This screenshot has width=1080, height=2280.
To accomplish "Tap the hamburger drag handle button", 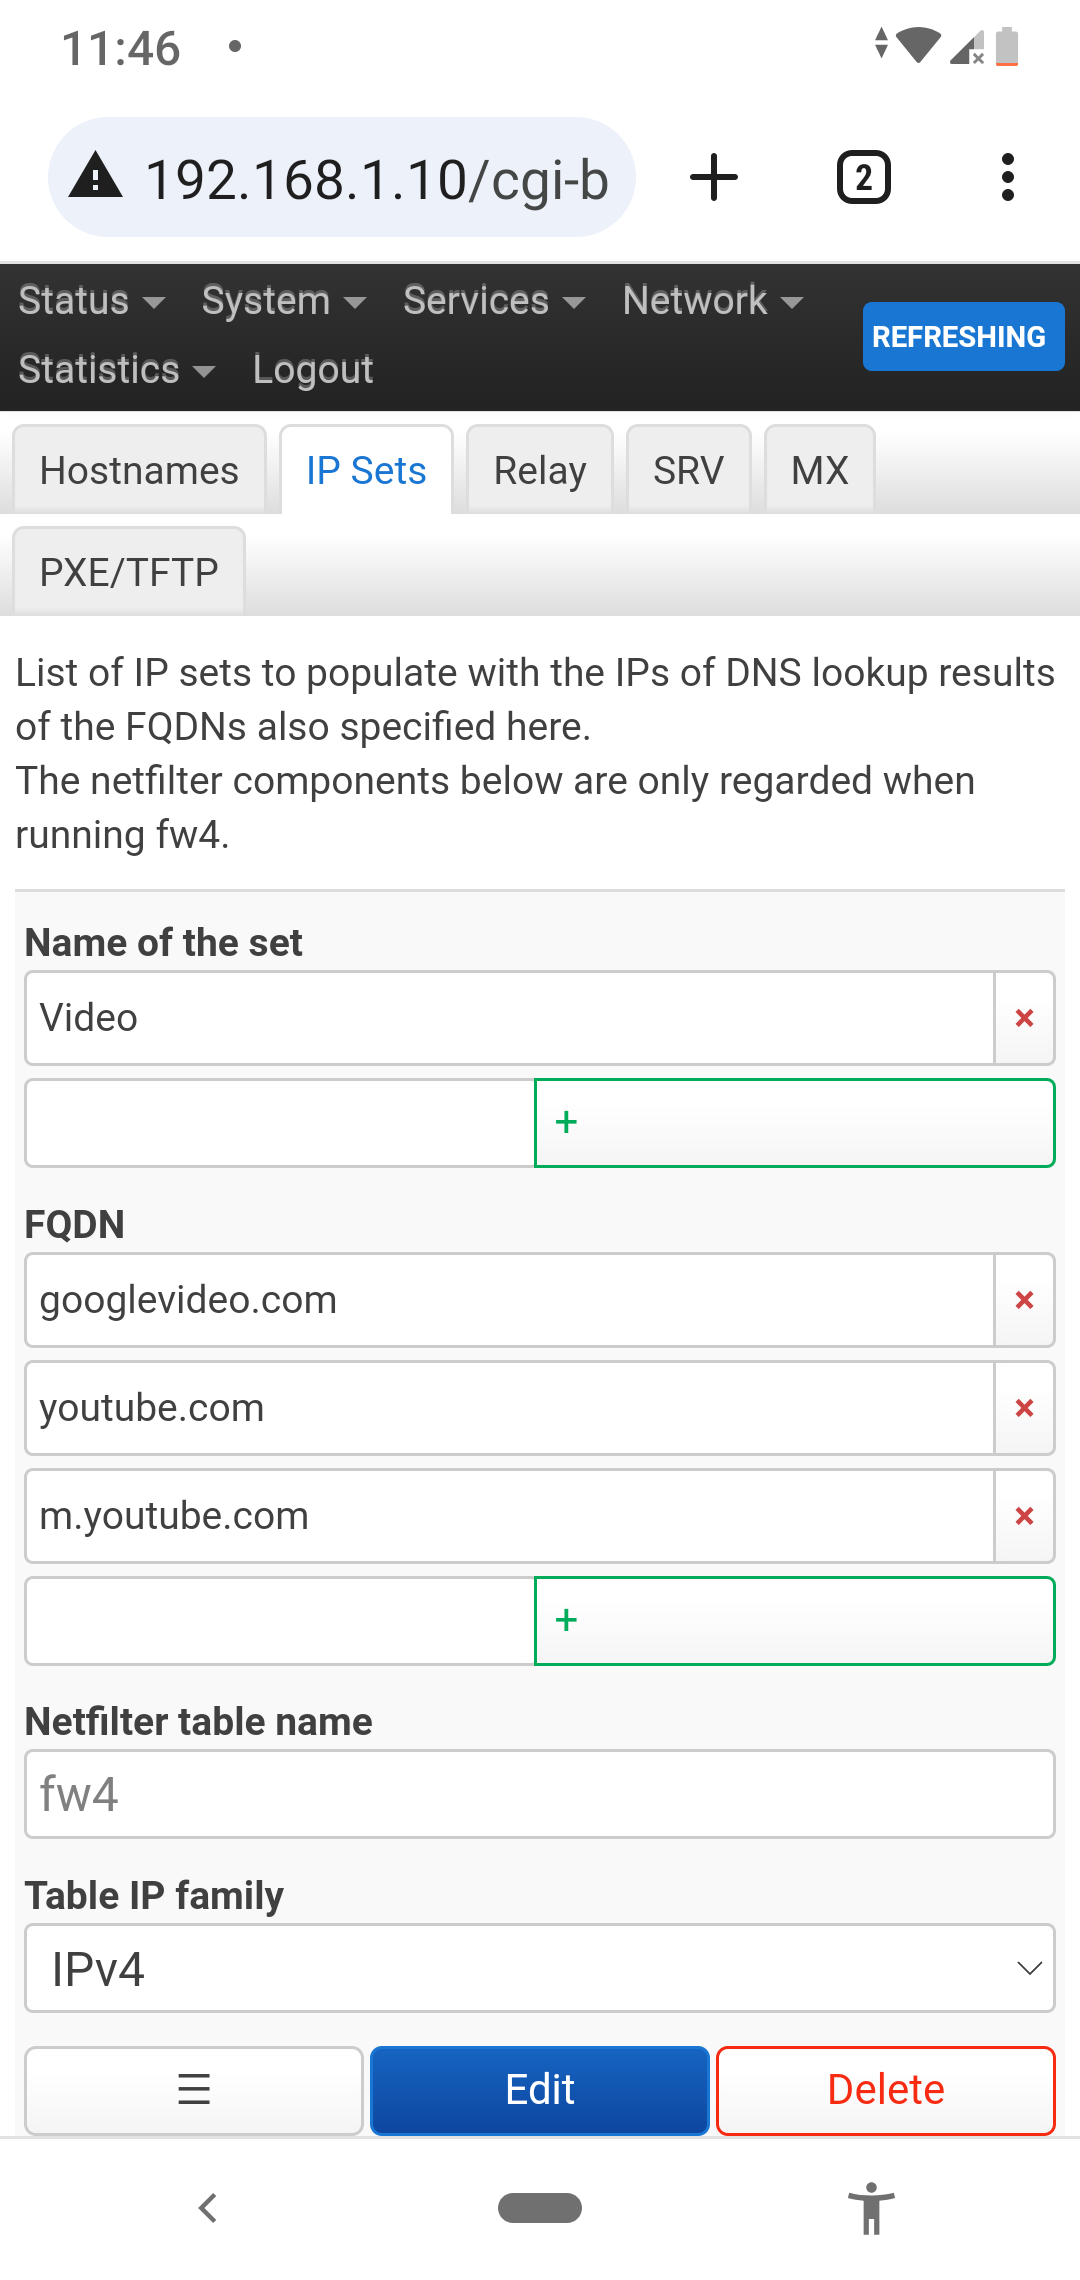I will coord(194,2090).
